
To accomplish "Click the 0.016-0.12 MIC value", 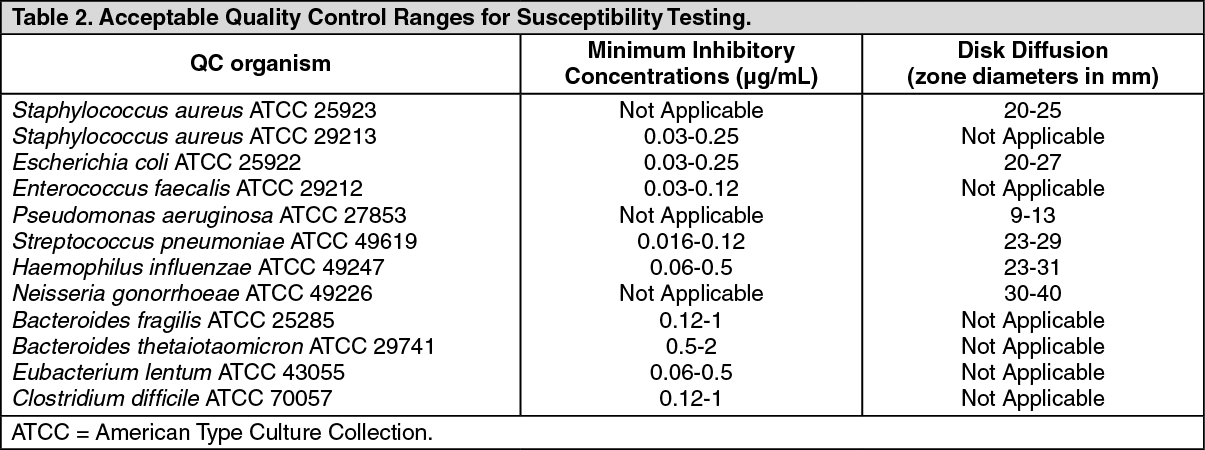I will (x=691, y=241).
